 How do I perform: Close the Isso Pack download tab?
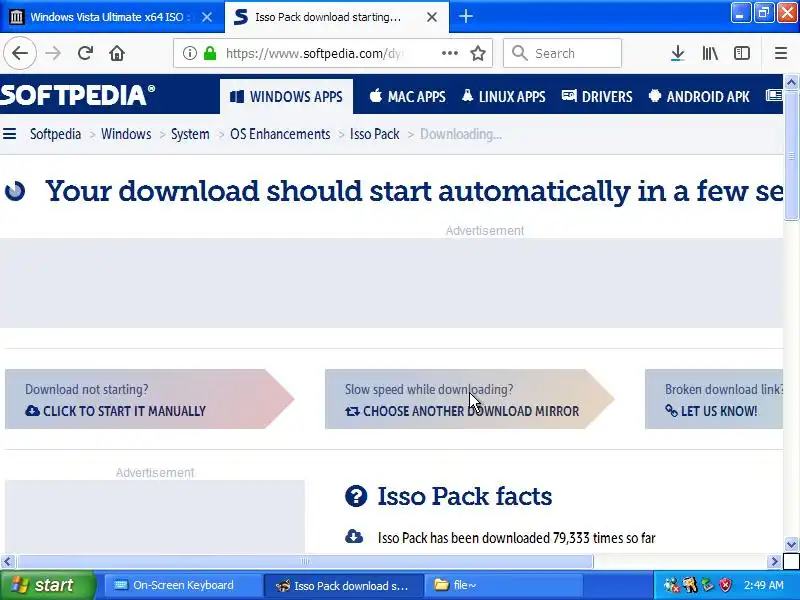coord(432,17)
